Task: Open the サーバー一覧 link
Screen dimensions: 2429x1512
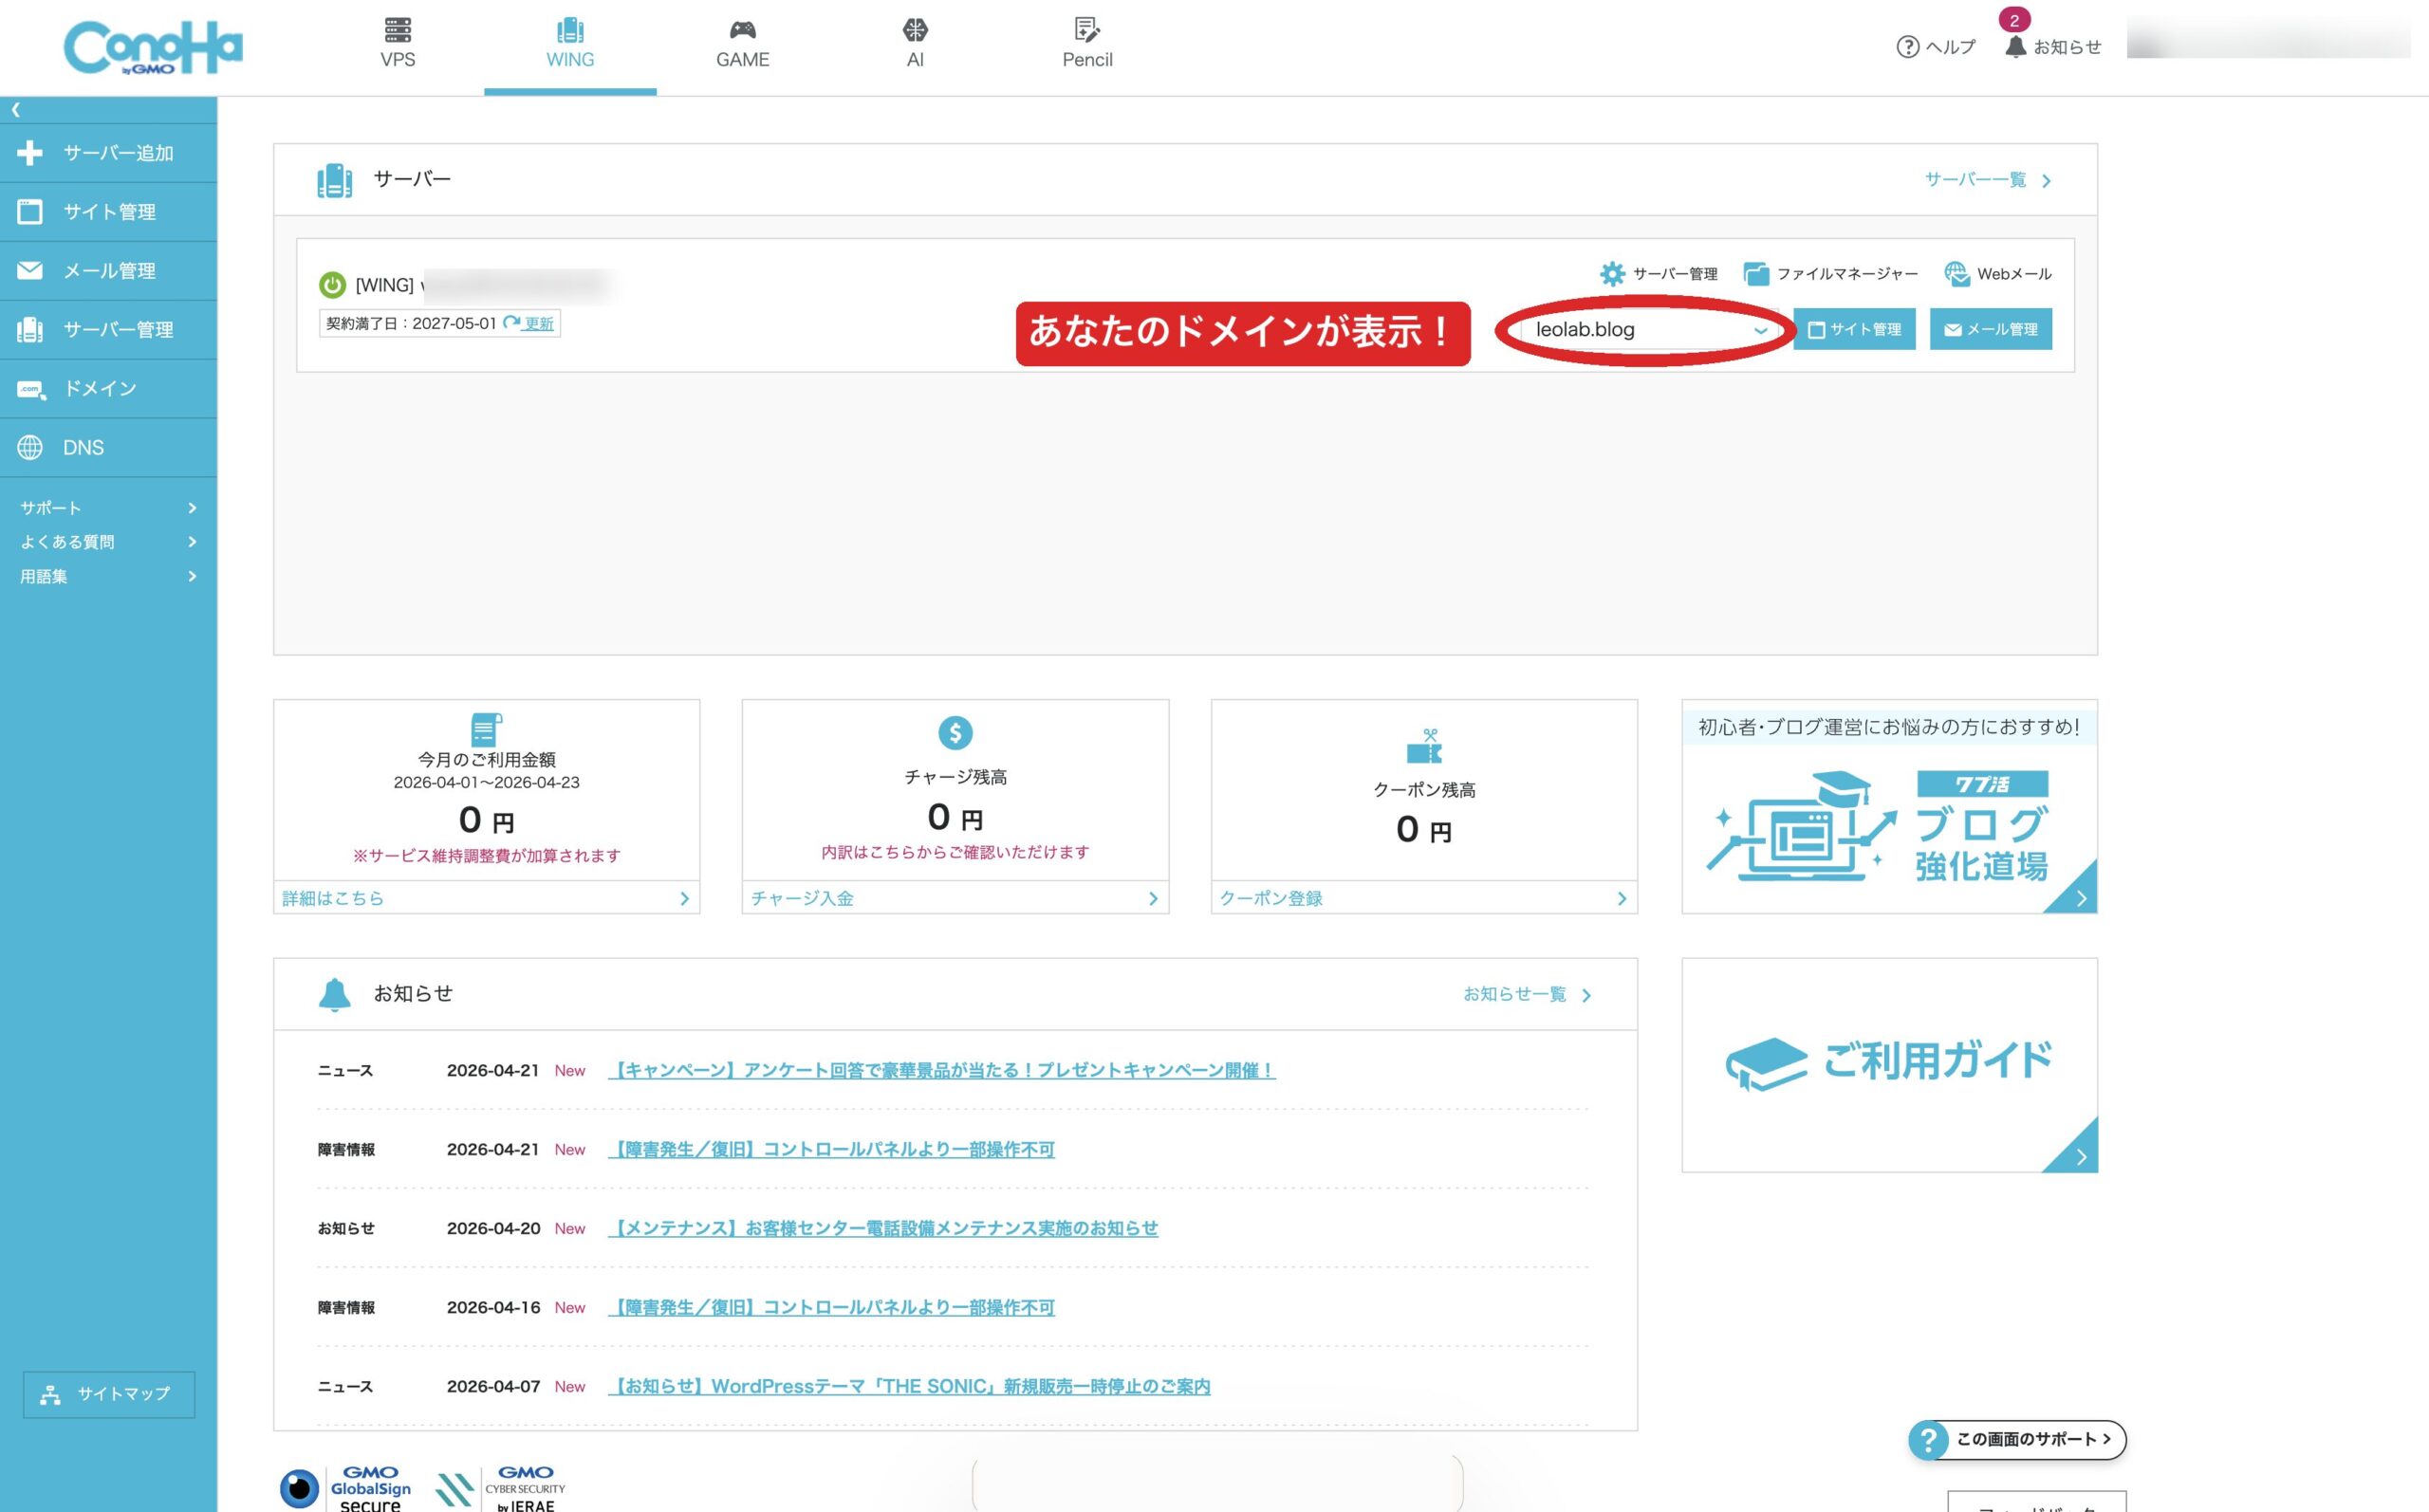Action: 1988,180
